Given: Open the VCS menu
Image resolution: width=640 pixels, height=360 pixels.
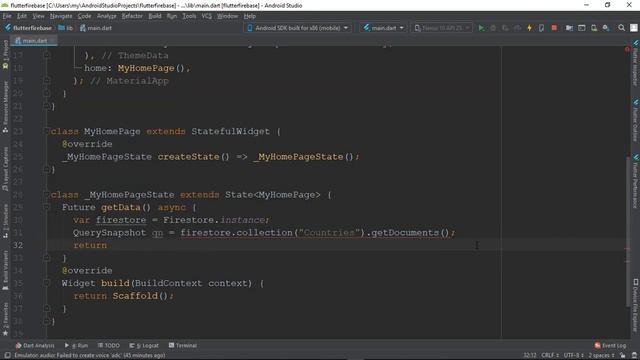Looking at the screenshot, I should click(x=207, y=16).
